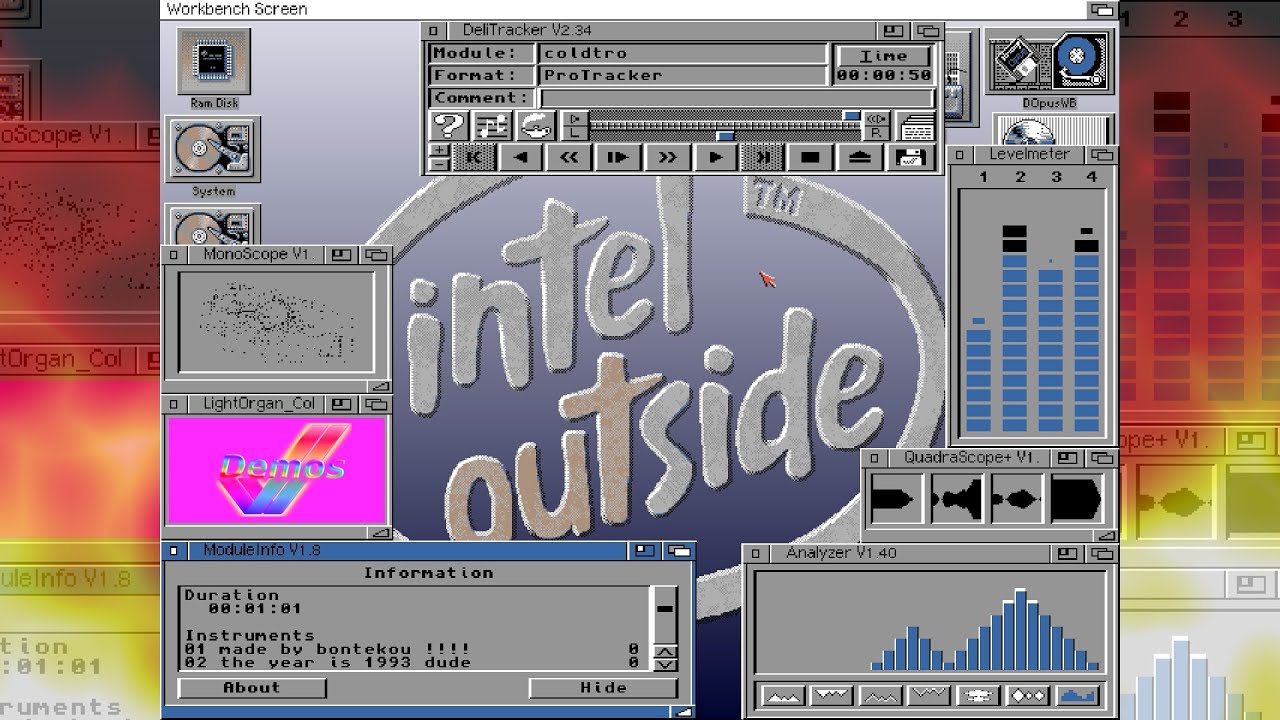Select diamonds mode in Analyzer
This screenshot has height=720, width=1280.
click(x=1027, y=695)
